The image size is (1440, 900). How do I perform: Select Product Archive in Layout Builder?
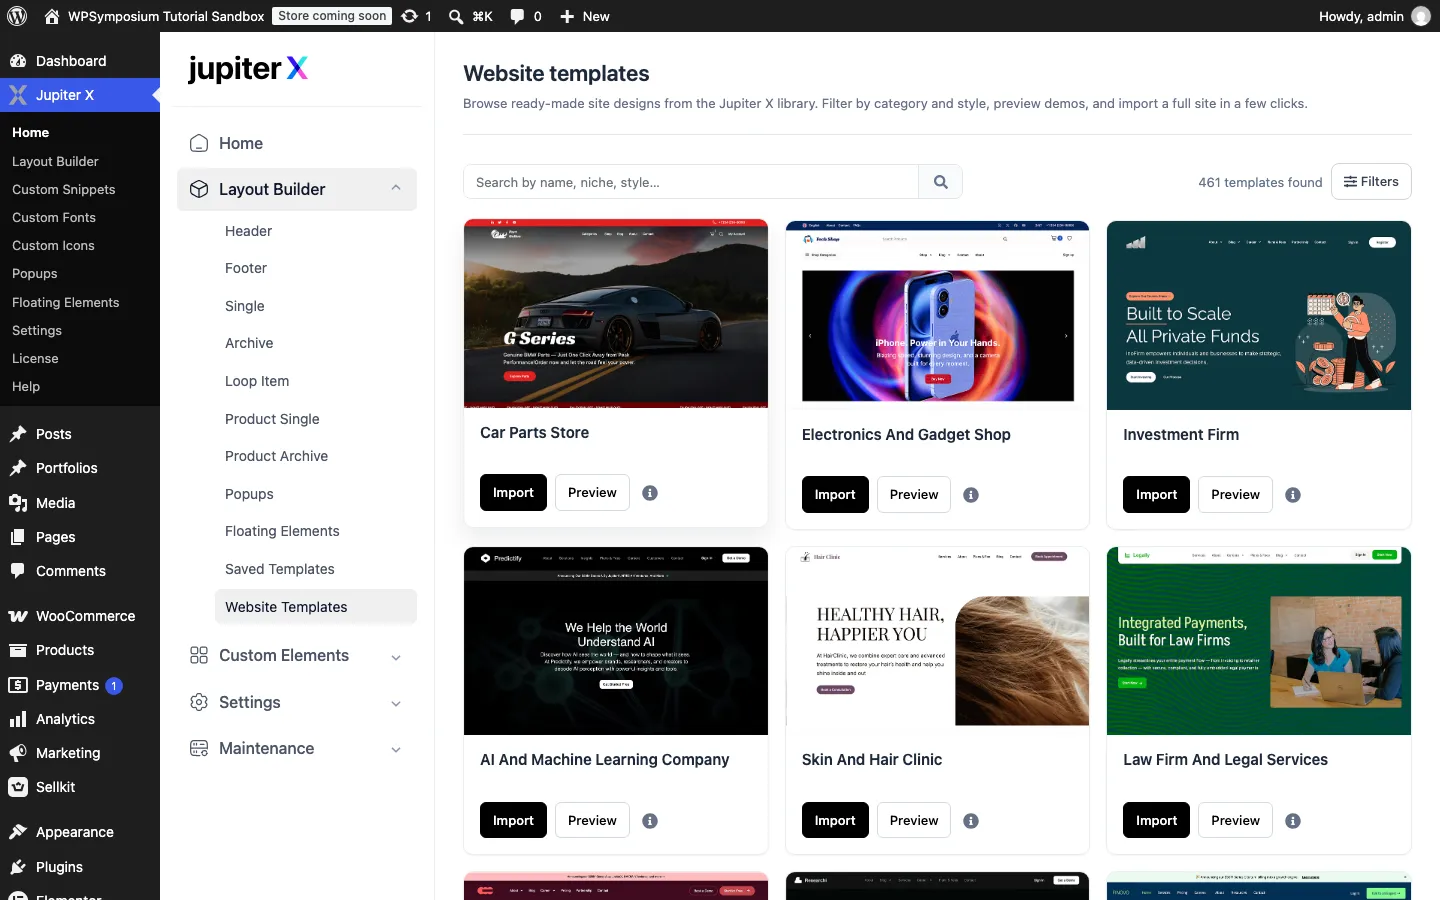pyautogui.click(x=276, y=456)
